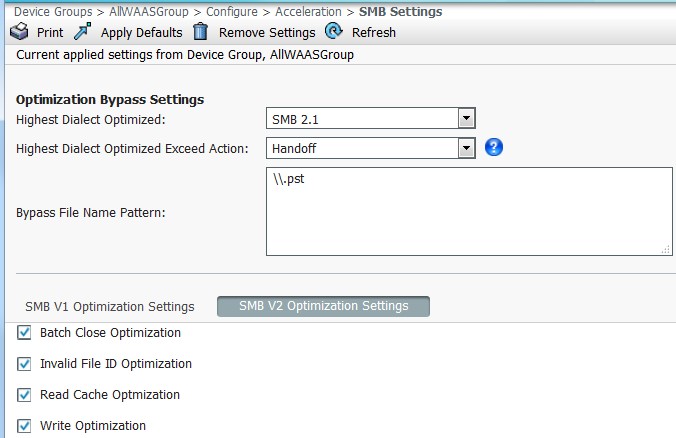Click the Configure breadcrumb
676x438 pixels.
pos(232,12)
